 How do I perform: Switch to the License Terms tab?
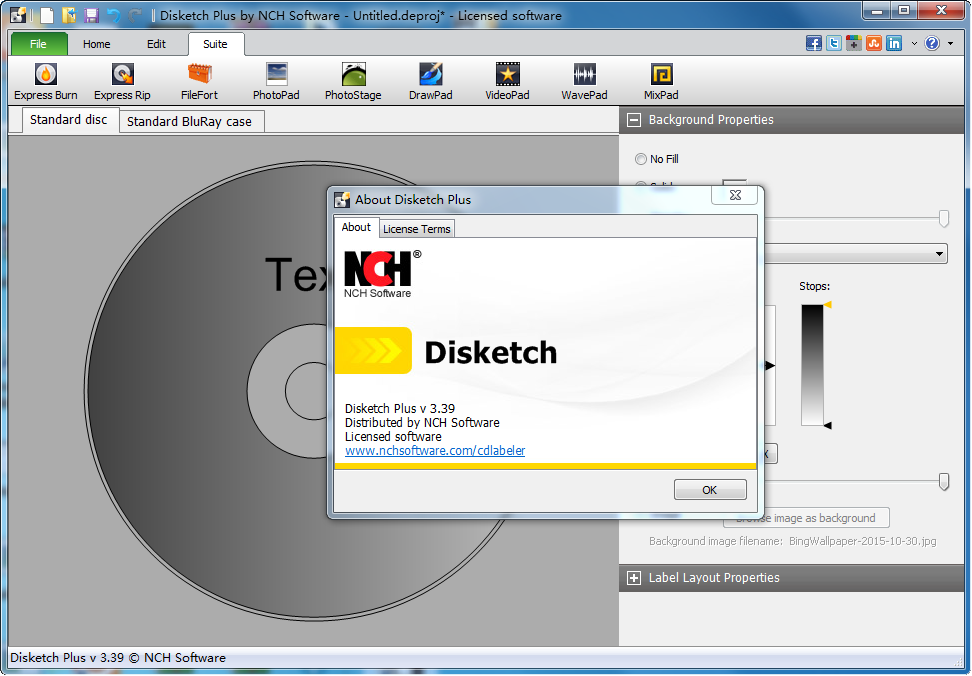point(417,229)
